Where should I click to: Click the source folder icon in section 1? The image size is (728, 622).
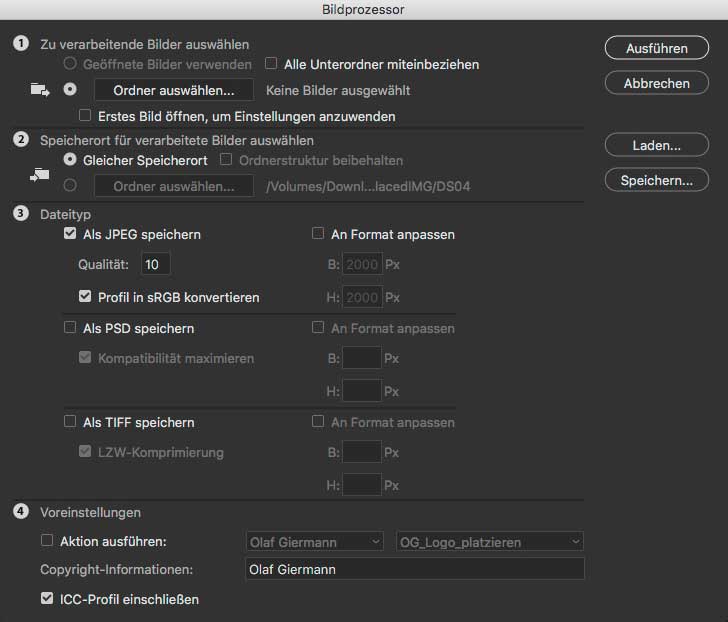[40, 89]
